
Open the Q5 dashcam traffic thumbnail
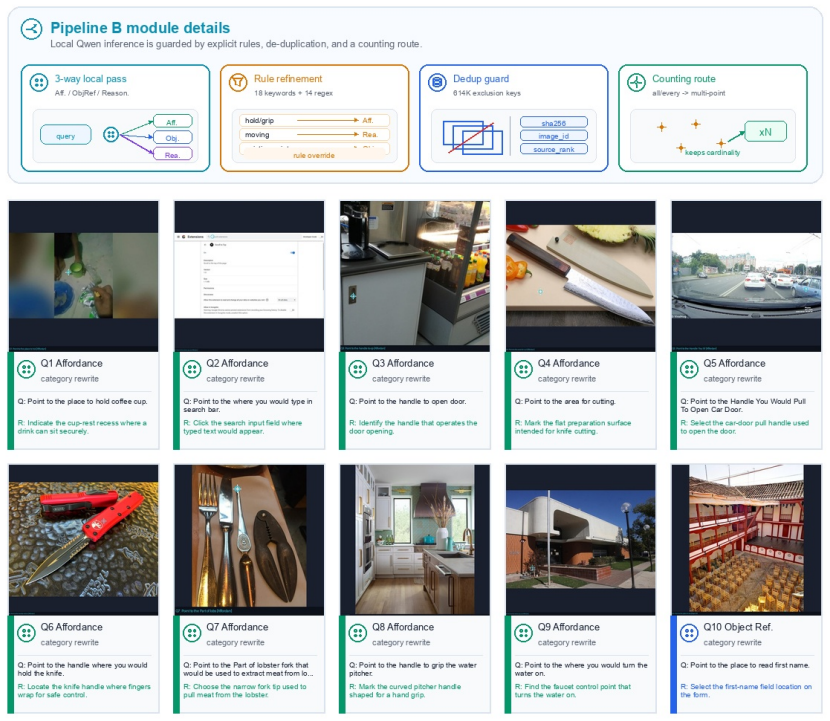point(746,275)
